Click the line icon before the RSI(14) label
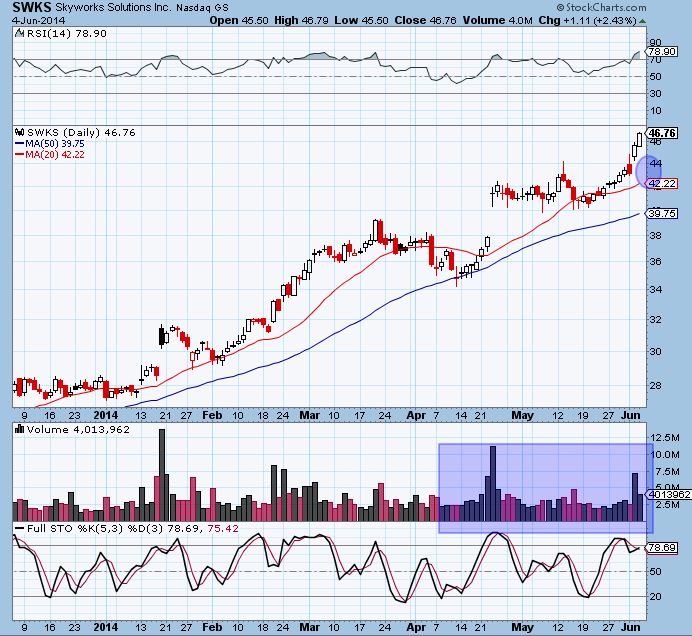692x636 pixels. coord(19,33)
